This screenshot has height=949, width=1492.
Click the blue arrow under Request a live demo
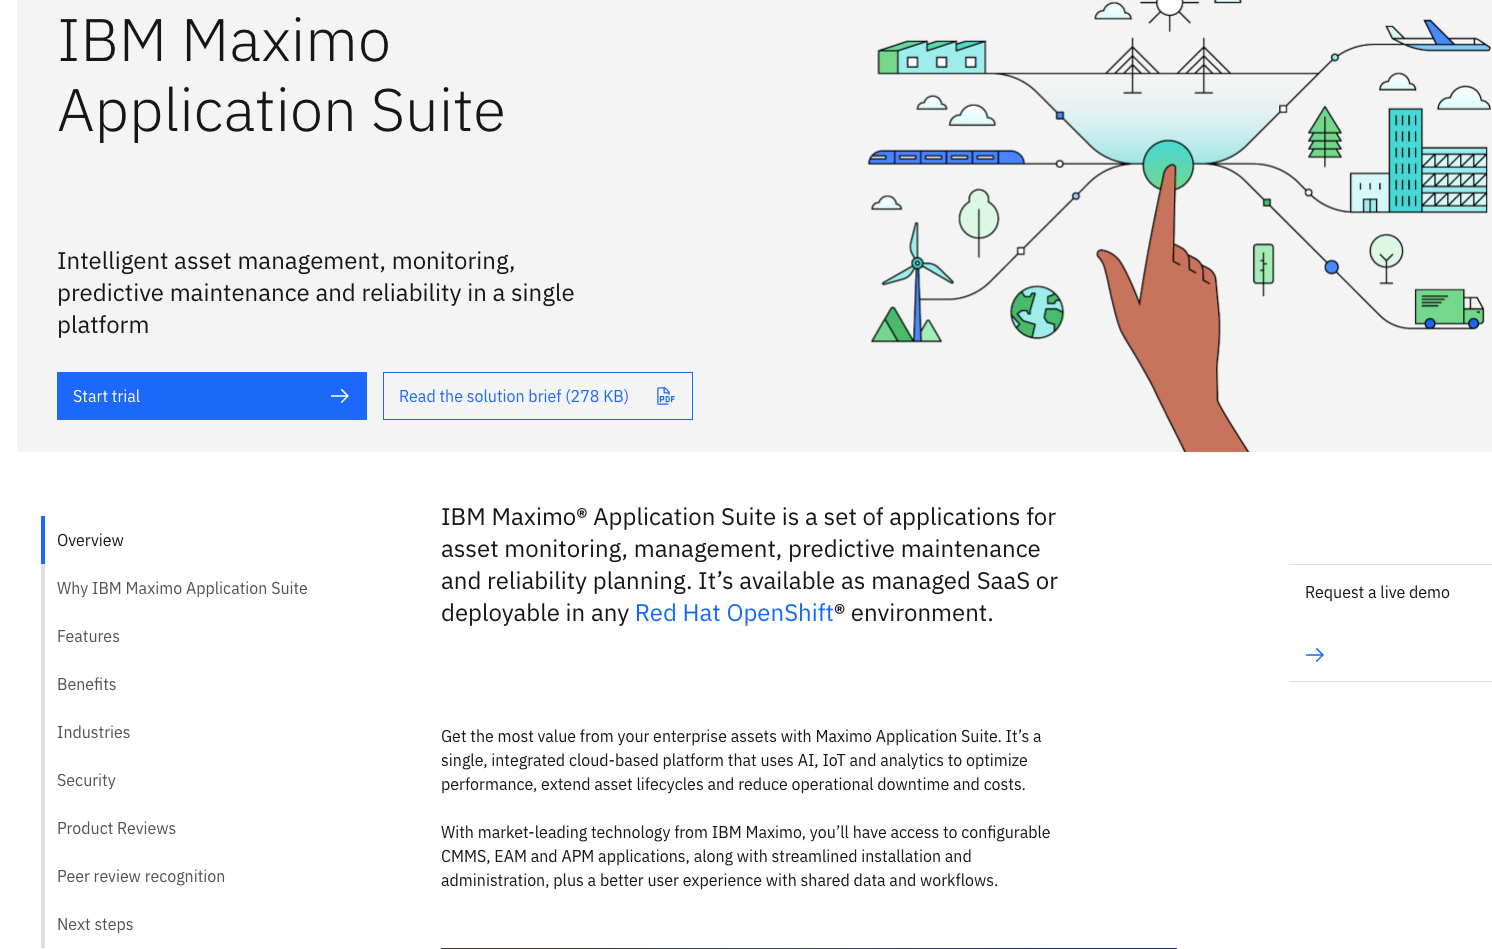[1315, 655]
